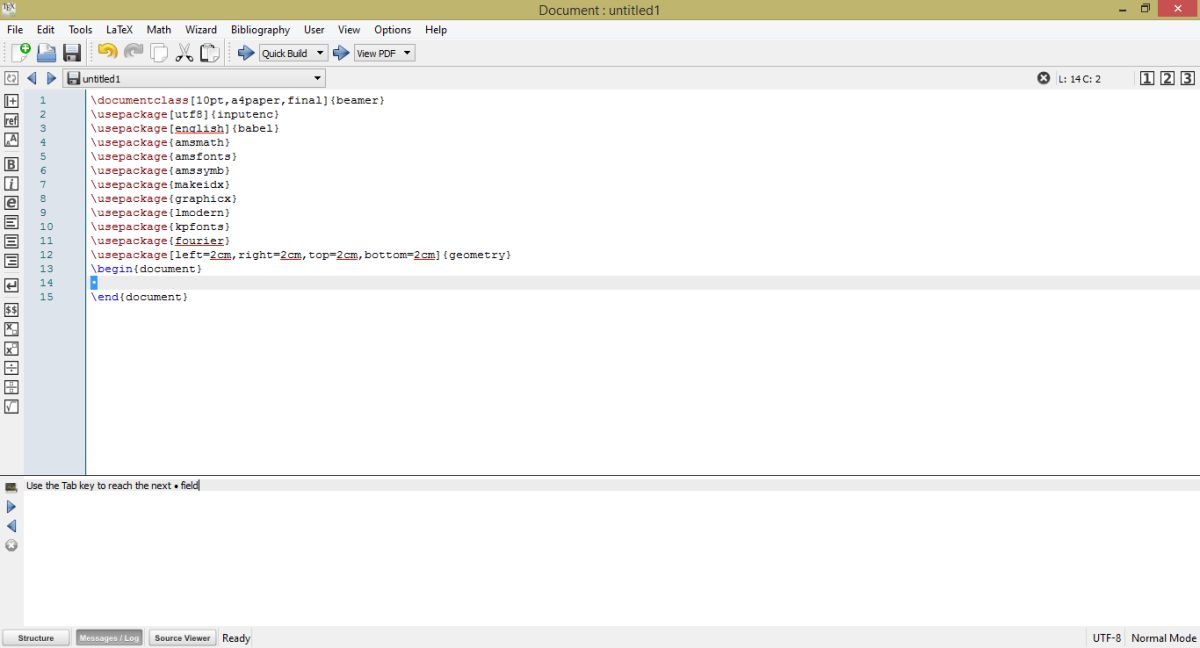
Task: Open the View menu
Action: [x=349, y=30]
